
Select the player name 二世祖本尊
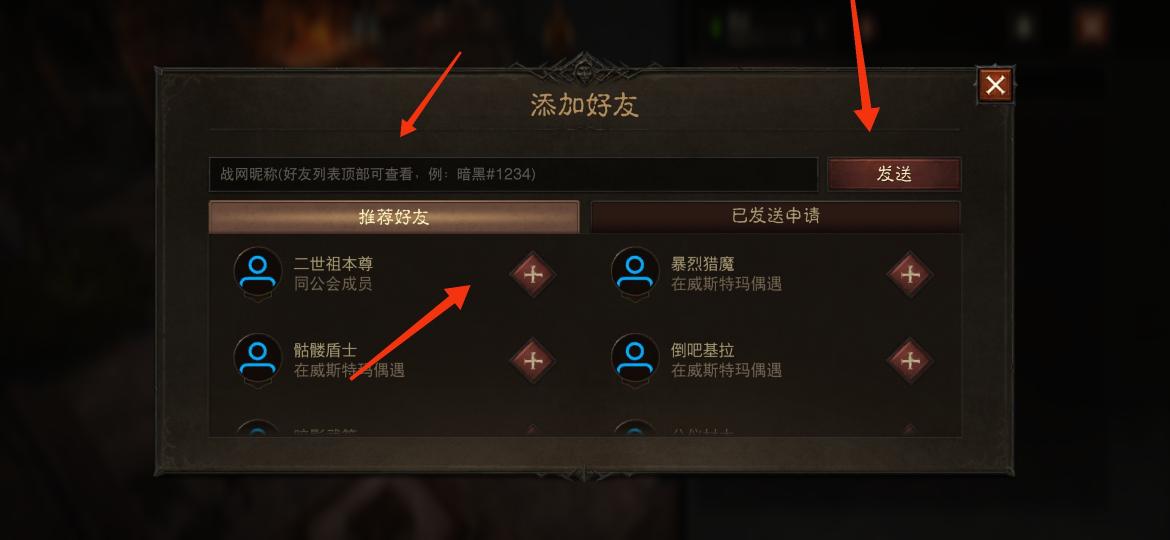[333, 264]
